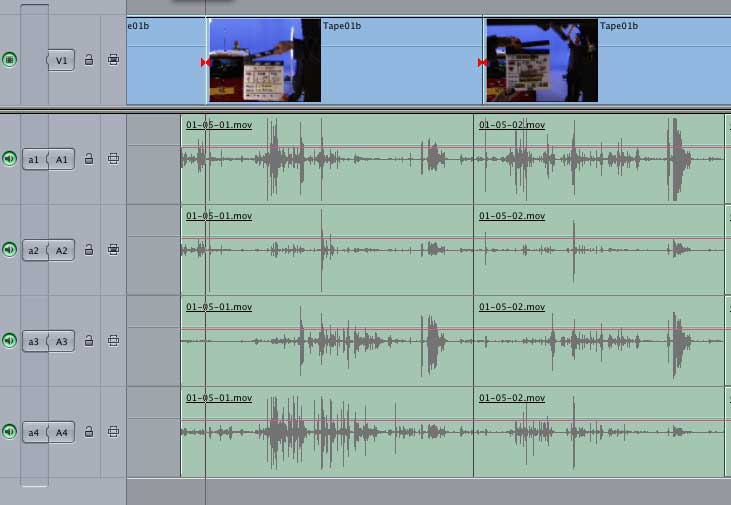Click the A1 destination control
731x505 pixels.
click(x=62, y=159)
